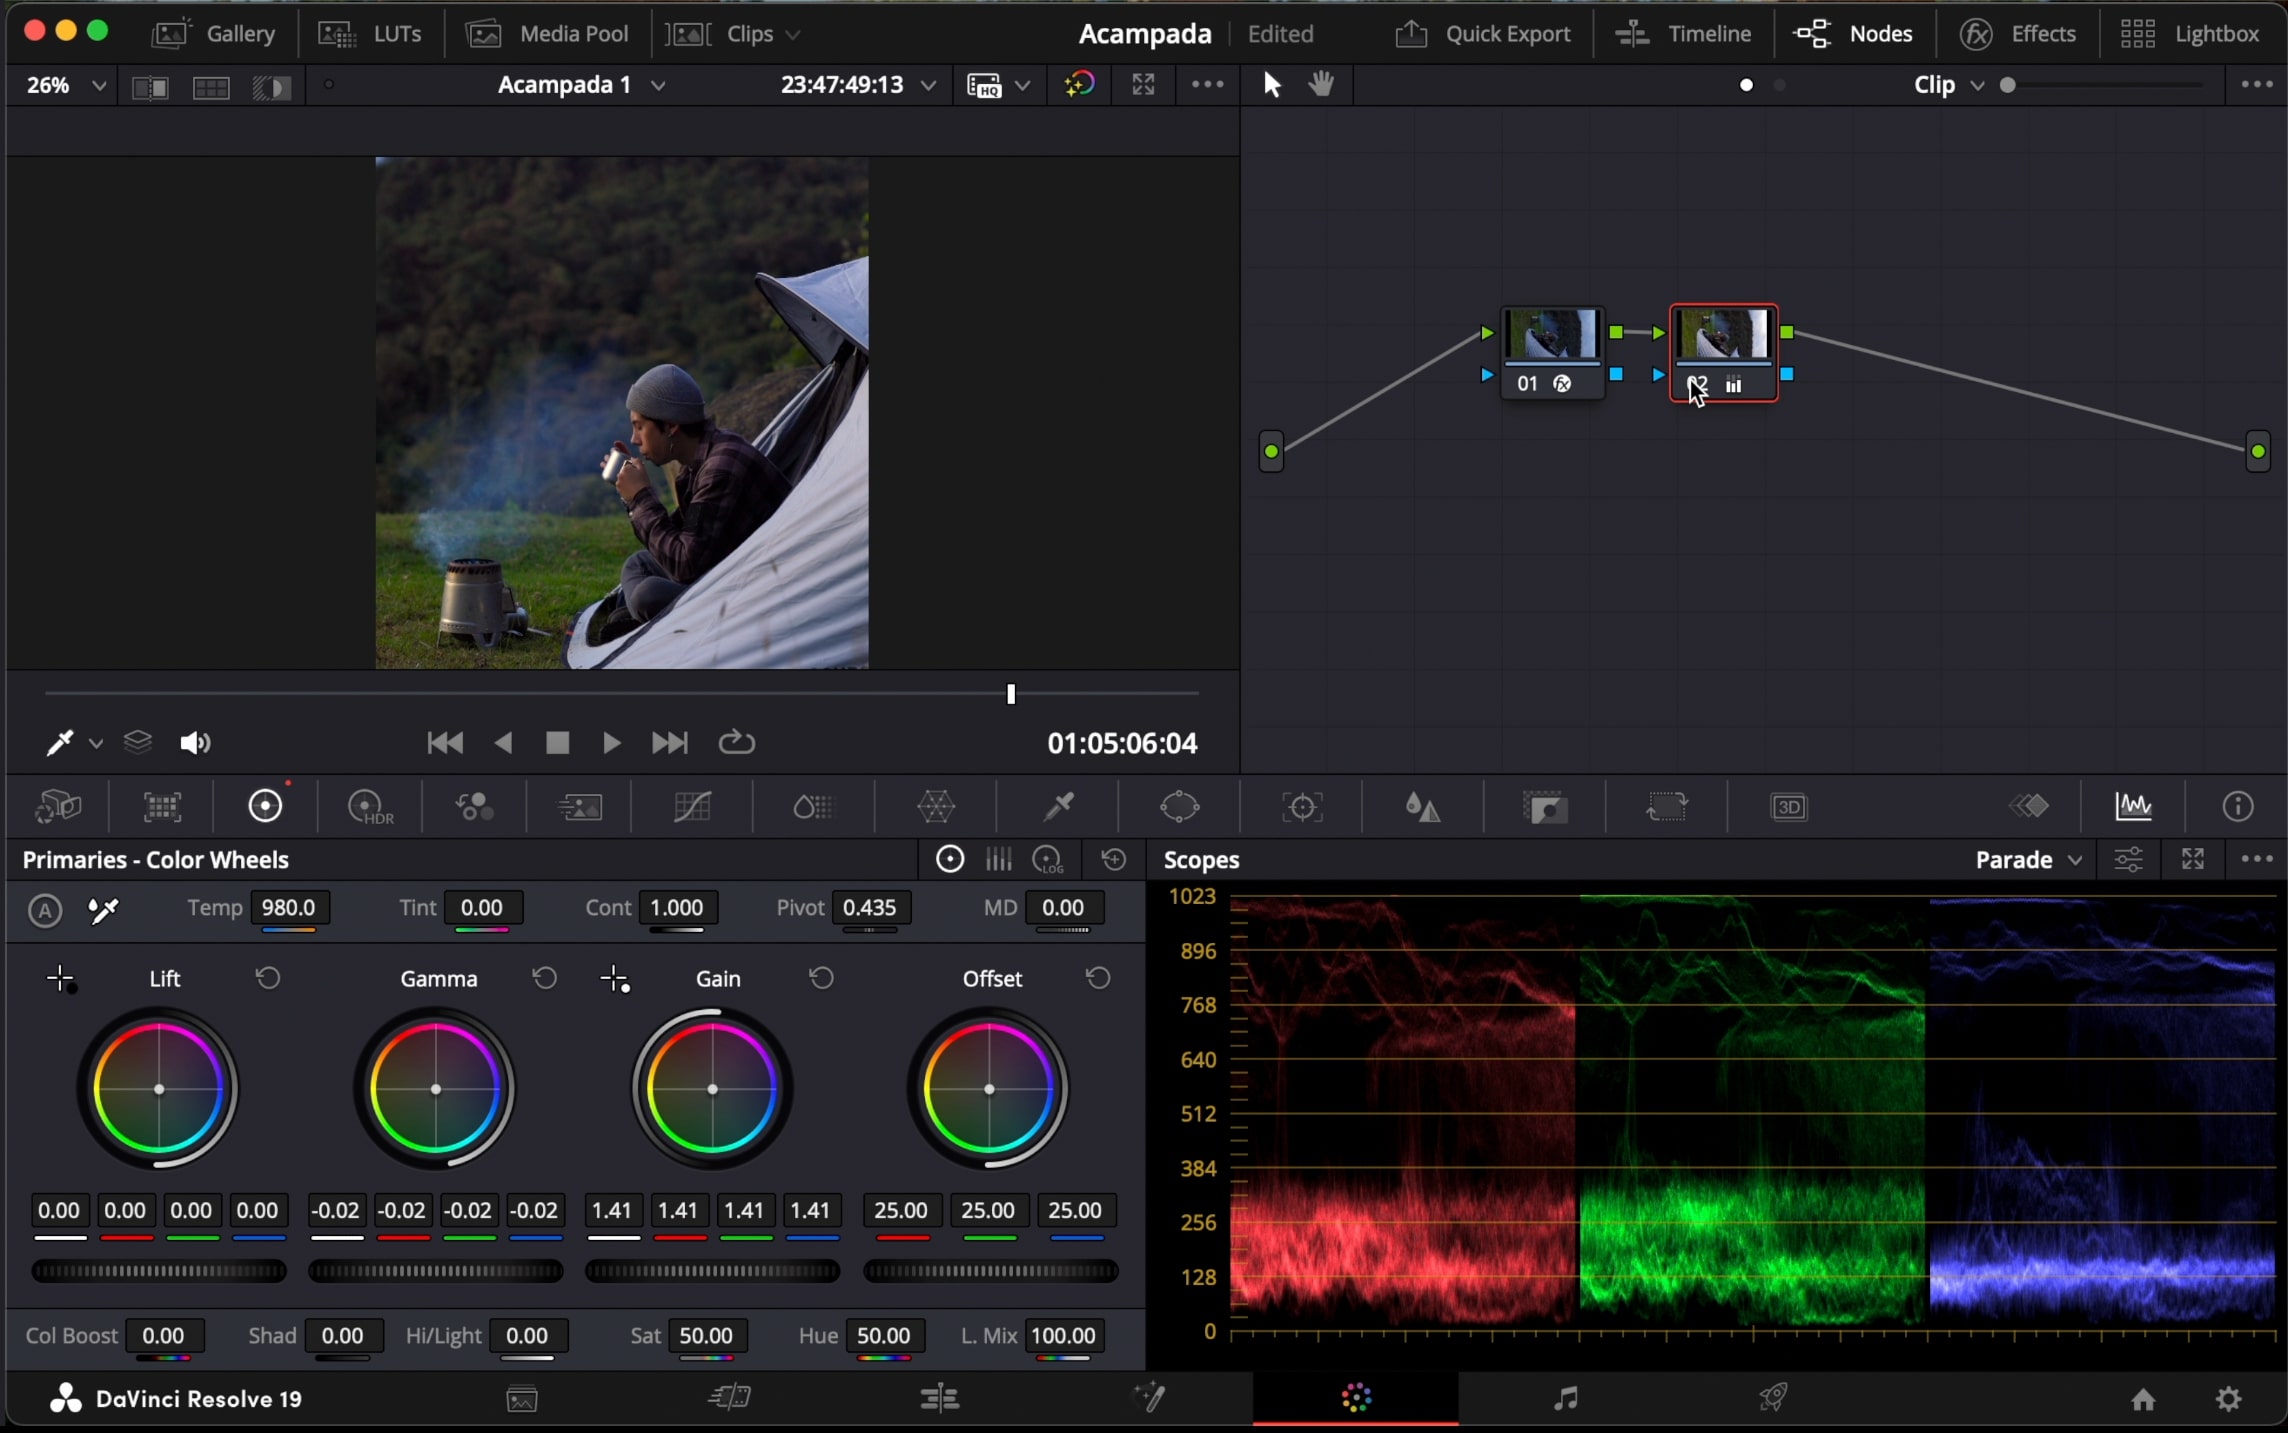Click the Keyframes diamond icon
The width and height of the screenshot is (2288, 1433).
click(2030, 806)
